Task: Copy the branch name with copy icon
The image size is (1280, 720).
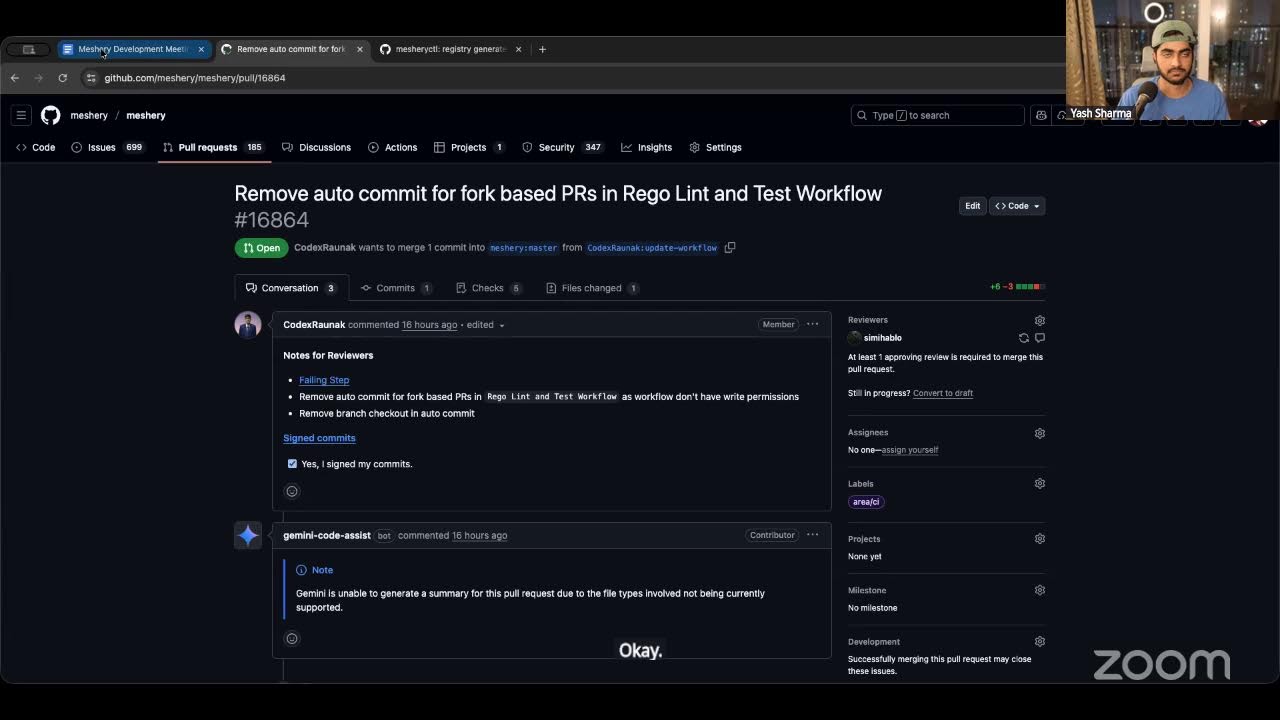Action: coord(730,248)
